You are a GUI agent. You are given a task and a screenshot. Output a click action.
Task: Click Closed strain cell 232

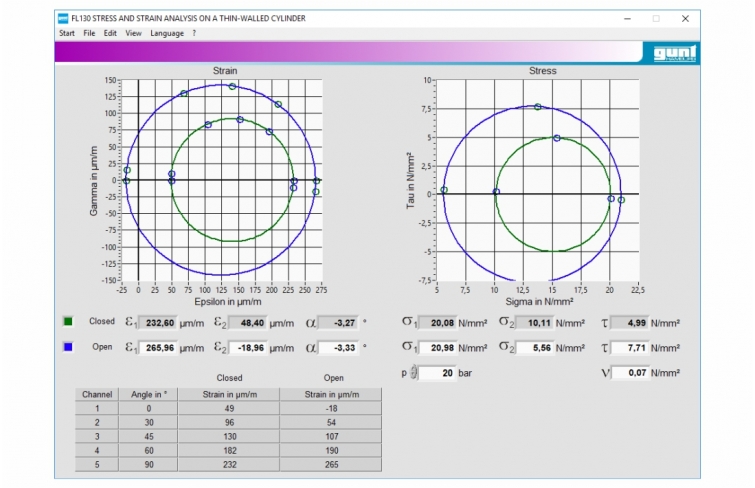click(x=229, y=464)
